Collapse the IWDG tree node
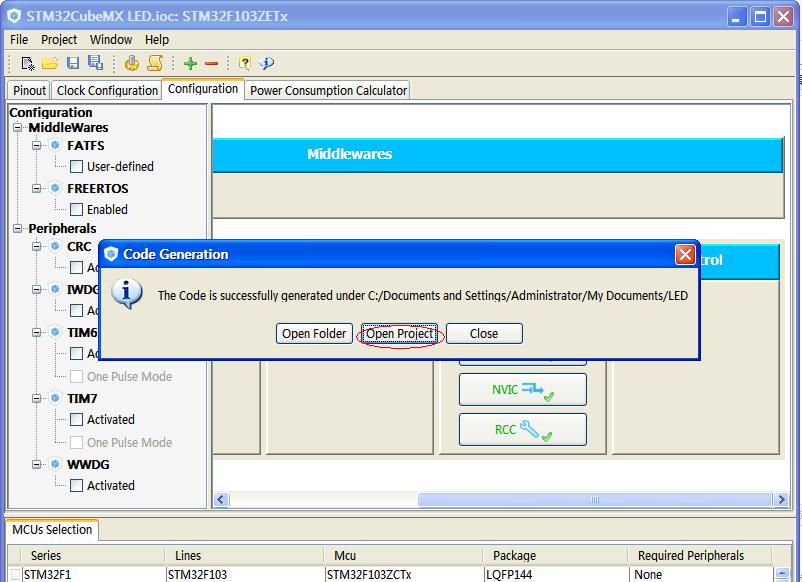The width and height of the screenshot is (802, 582). (x=36, y=289)
